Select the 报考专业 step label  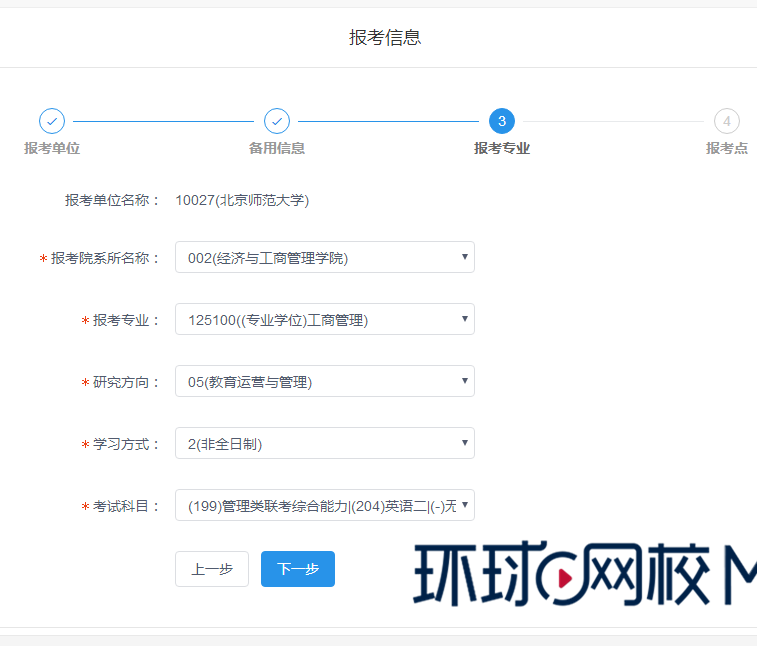click(x=502, y=148)
